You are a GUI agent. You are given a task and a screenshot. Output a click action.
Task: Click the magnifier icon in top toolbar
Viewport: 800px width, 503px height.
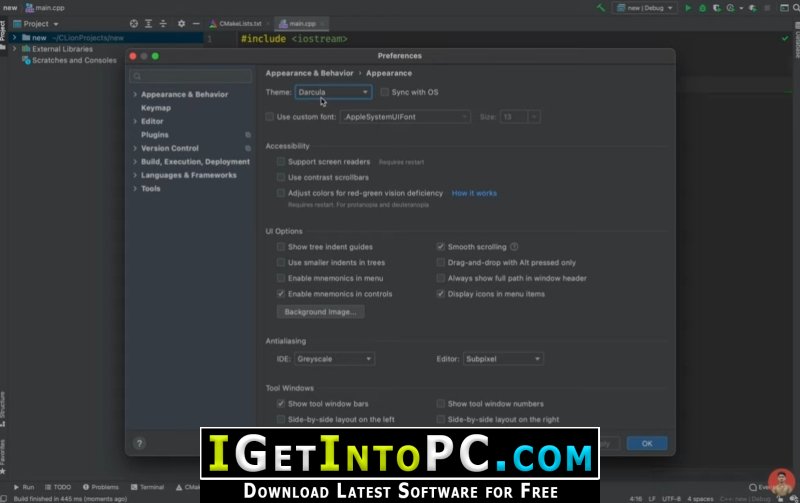796,8
